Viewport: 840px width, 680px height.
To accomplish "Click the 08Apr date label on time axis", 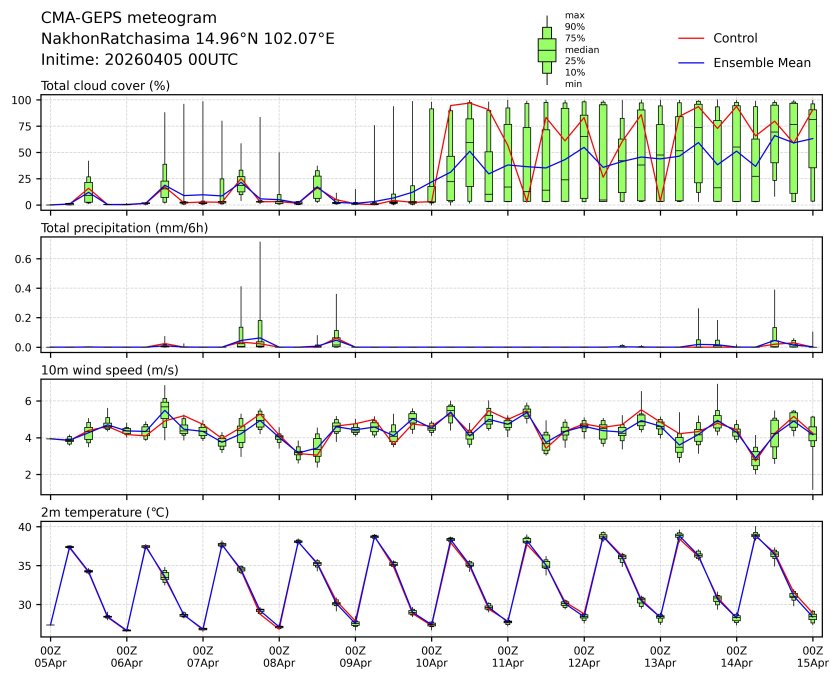I will click(279, 662).
